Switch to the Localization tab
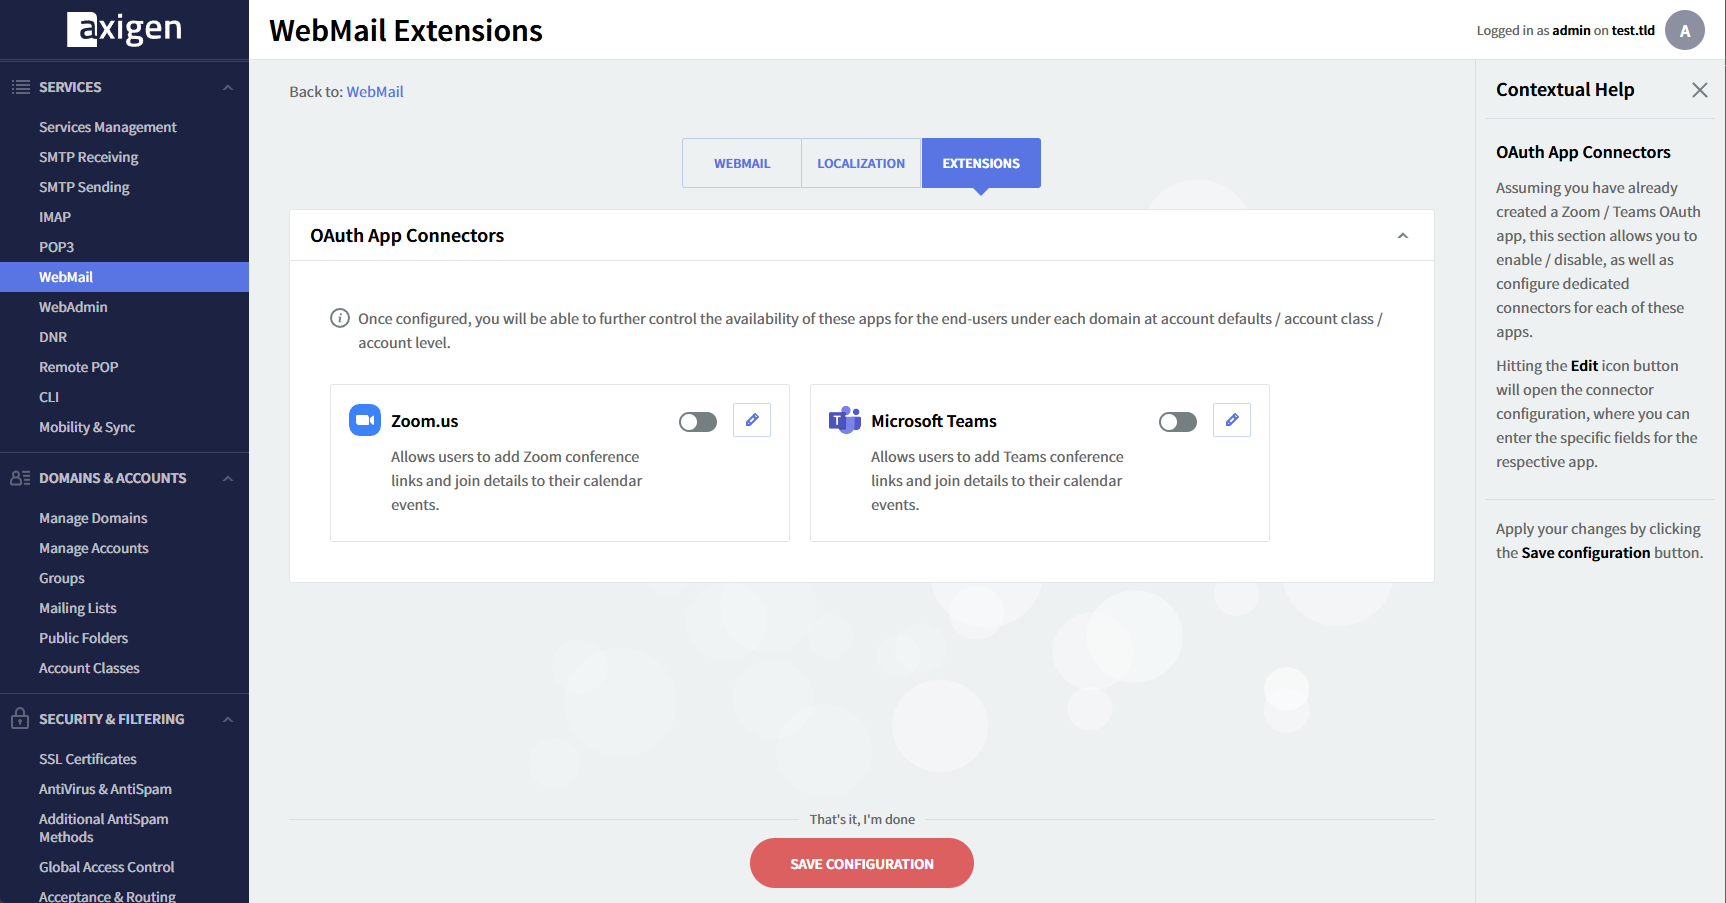Screen dimensions: 1726x903 coord(861,164)
